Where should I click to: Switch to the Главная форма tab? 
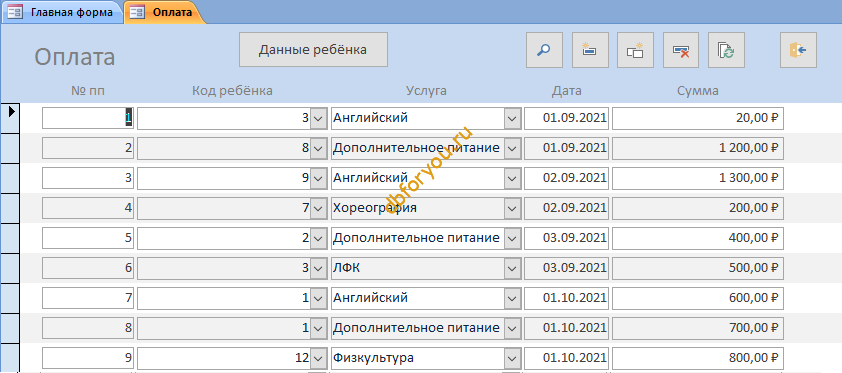click(62, 12)
